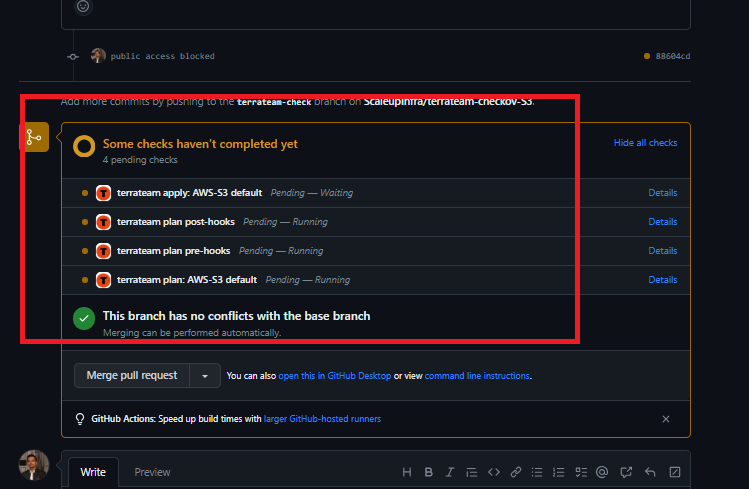Open Details for terrateam plan pre-hooks

663,251
